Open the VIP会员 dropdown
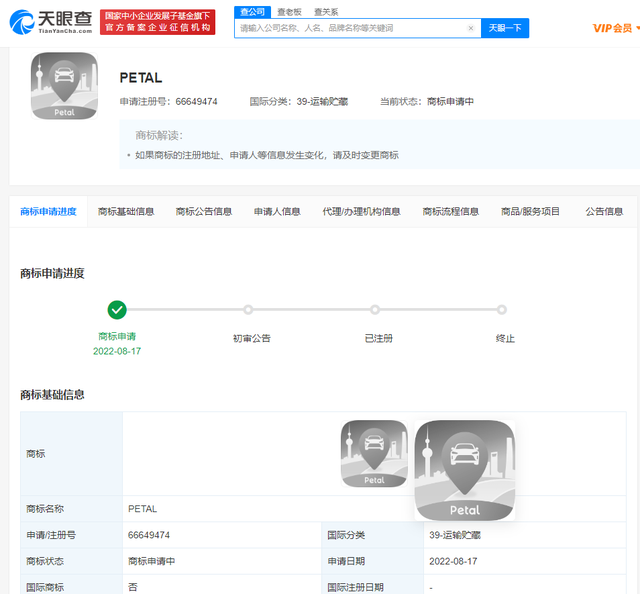Image resolution: width=640 pixels, height=594 pixels. (616, 28)
